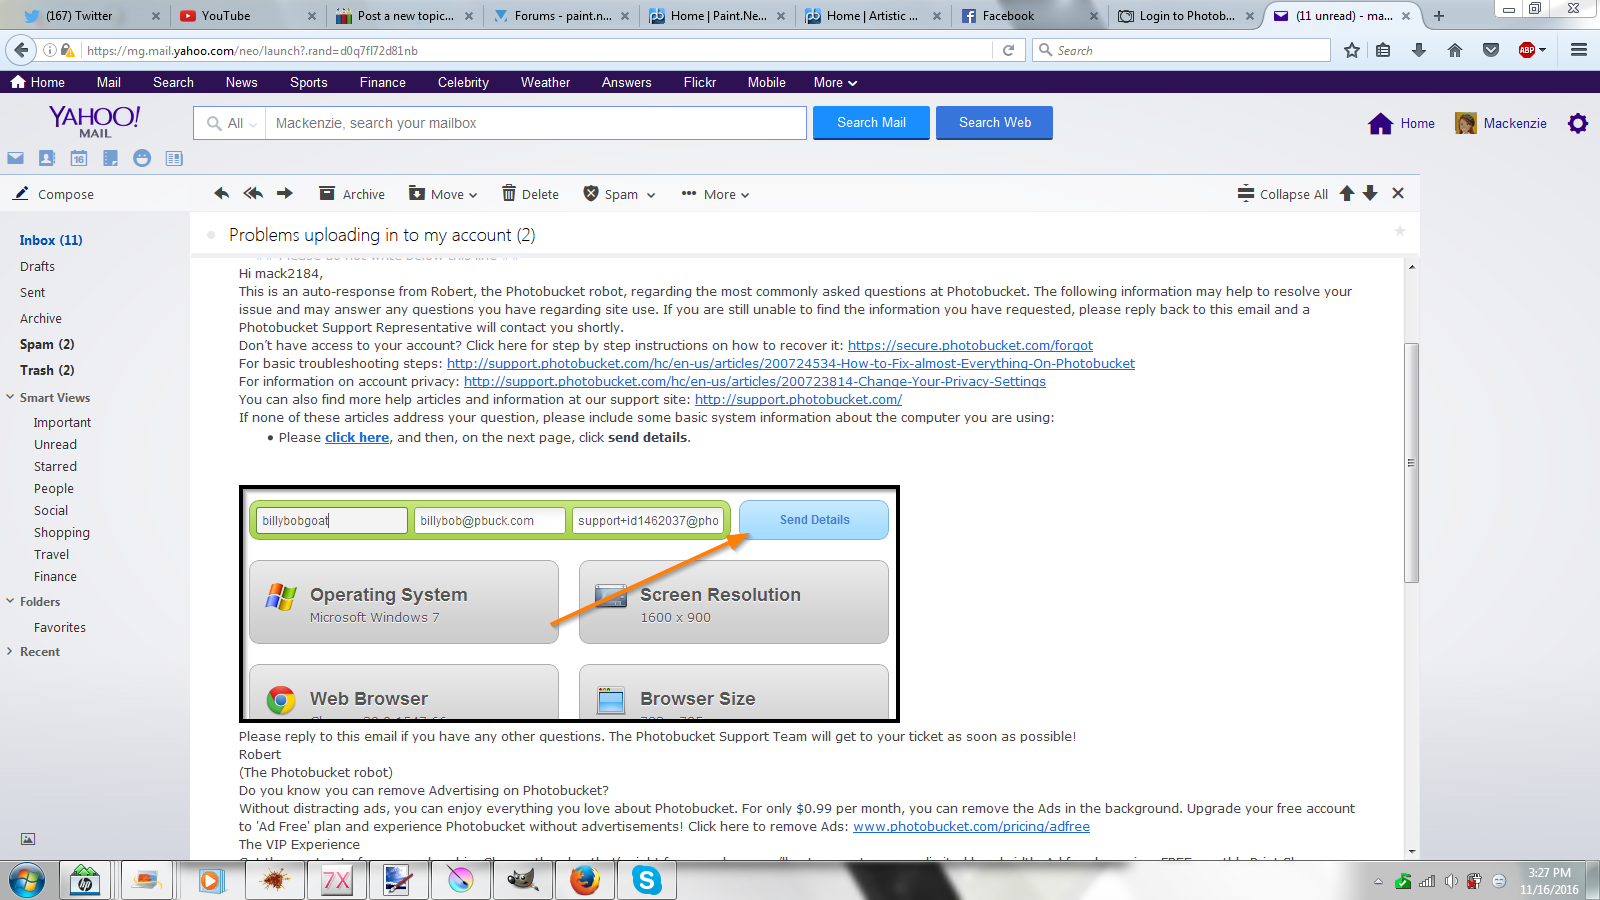This screenshot has height=900, width=1600.
Task: Go back using the browser back arrow
Action: (x=21, y=50)
